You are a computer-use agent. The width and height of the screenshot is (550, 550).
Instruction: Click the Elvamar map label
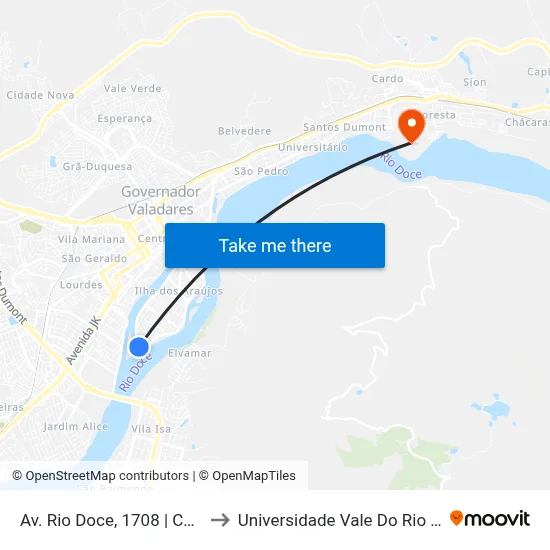click(x=190, y=353)
